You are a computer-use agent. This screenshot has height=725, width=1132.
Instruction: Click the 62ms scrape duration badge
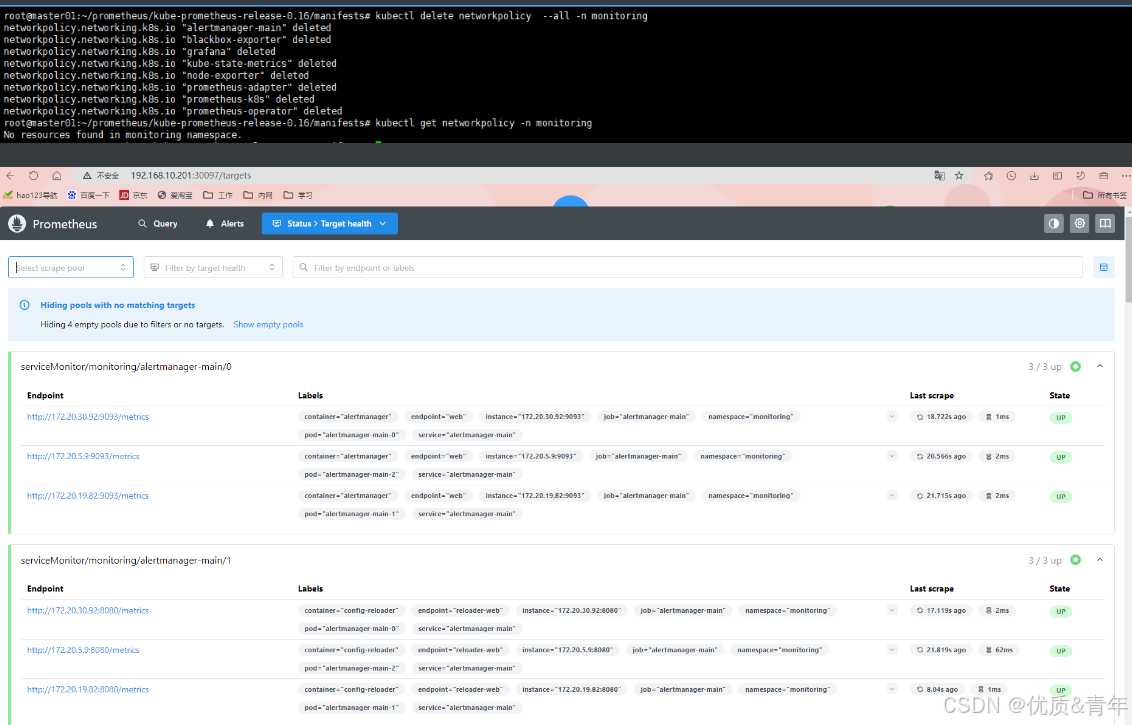point(999,650)
